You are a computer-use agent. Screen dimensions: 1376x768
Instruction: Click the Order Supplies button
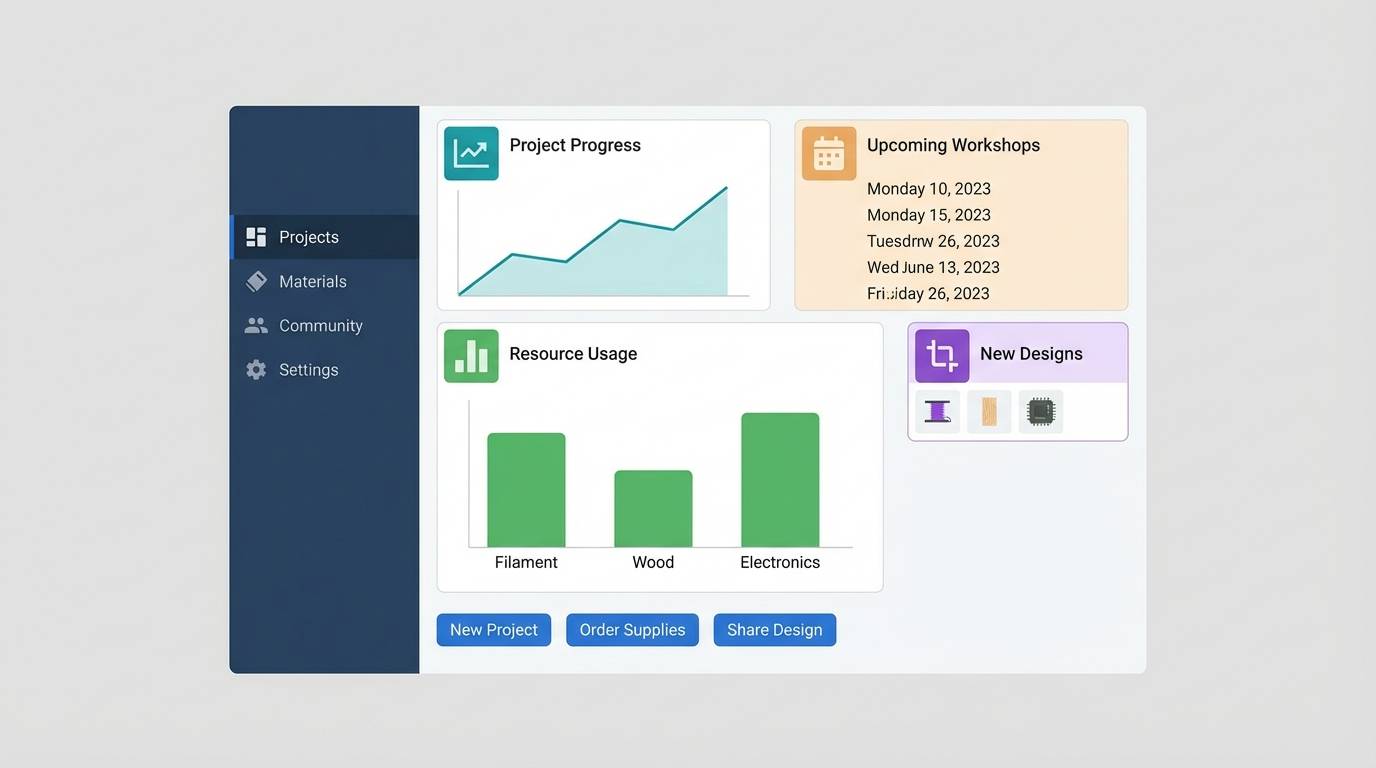(x=632, y=630)
